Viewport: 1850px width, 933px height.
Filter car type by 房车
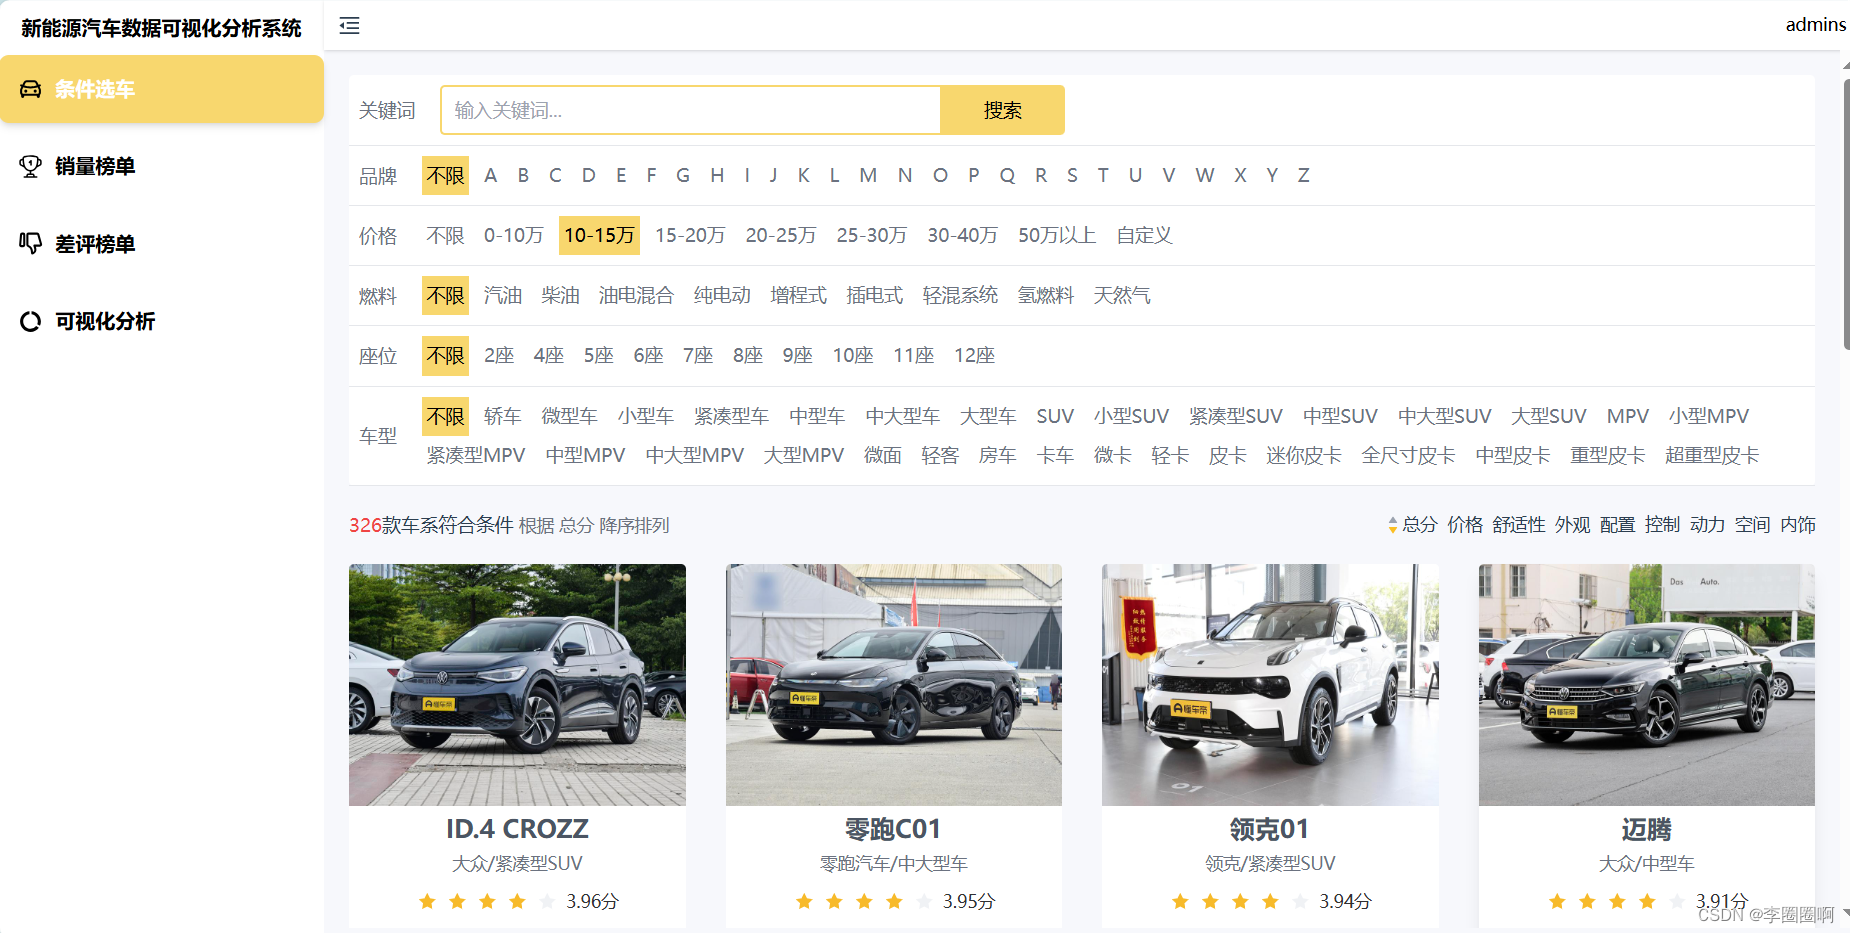997,456
